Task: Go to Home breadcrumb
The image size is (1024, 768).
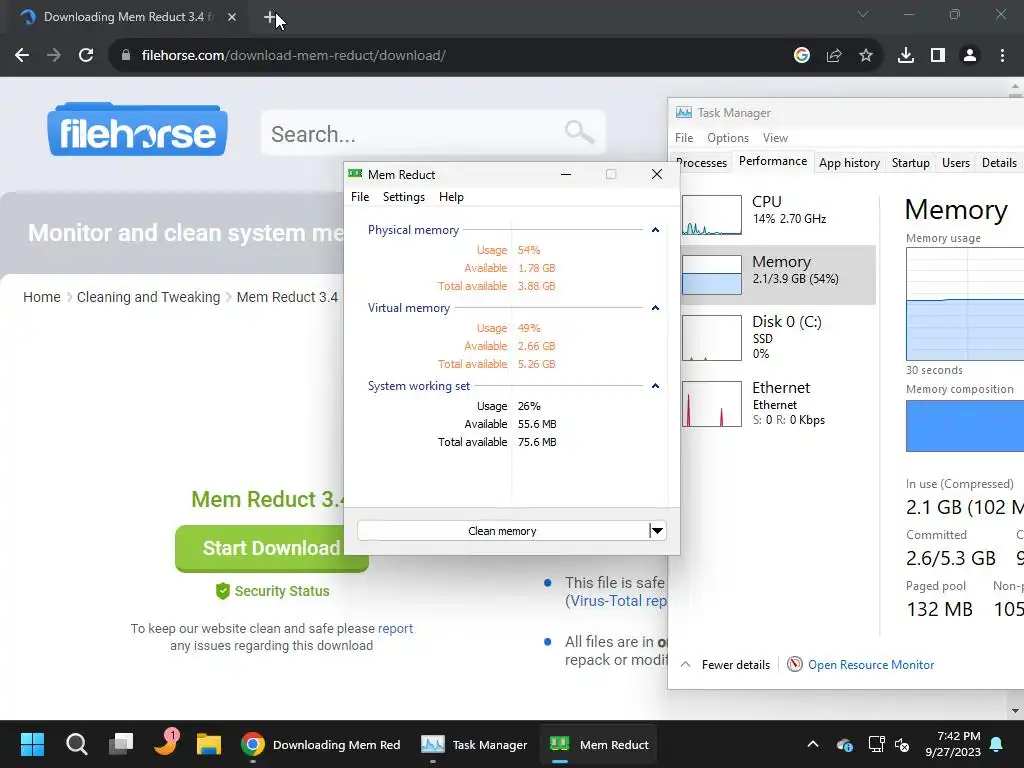Action: (x=42, y=297)
